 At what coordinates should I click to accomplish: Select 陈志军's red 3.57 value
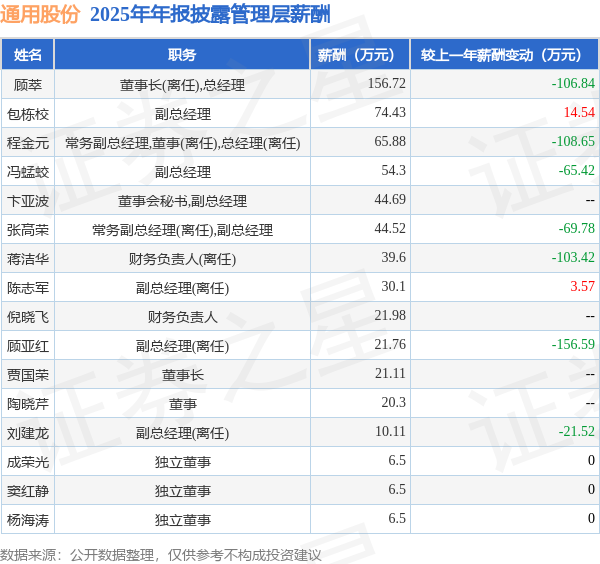pyautogui.click(x=582, y=287)
